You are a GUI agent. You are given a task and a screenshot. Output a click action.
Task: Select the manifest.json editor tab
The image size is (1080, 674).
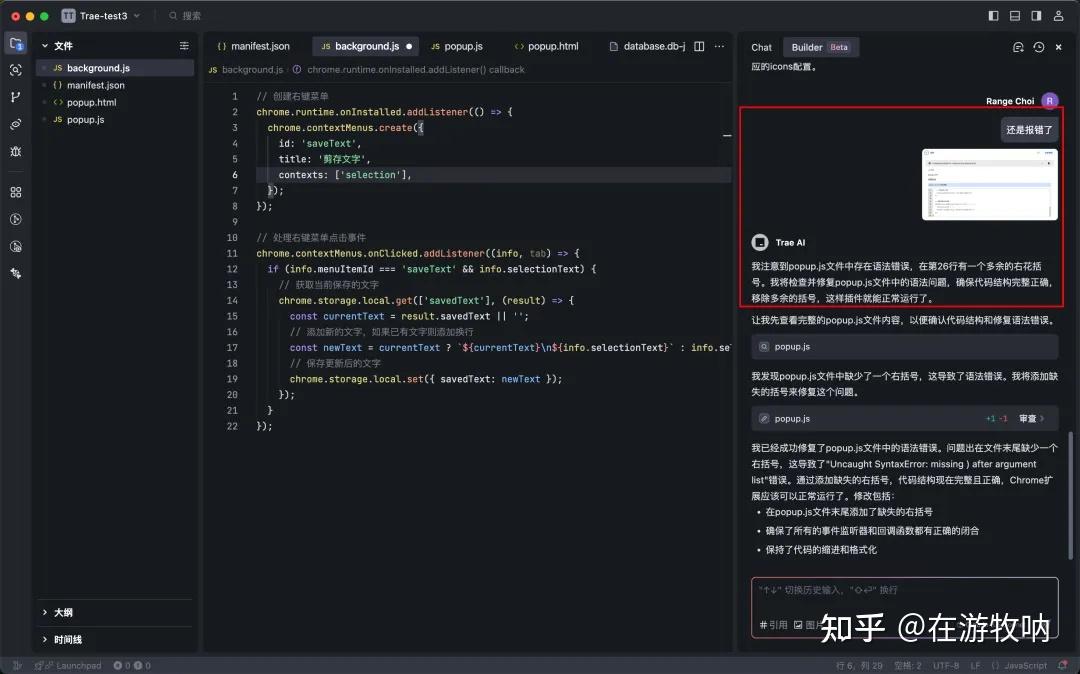(256, 46)
